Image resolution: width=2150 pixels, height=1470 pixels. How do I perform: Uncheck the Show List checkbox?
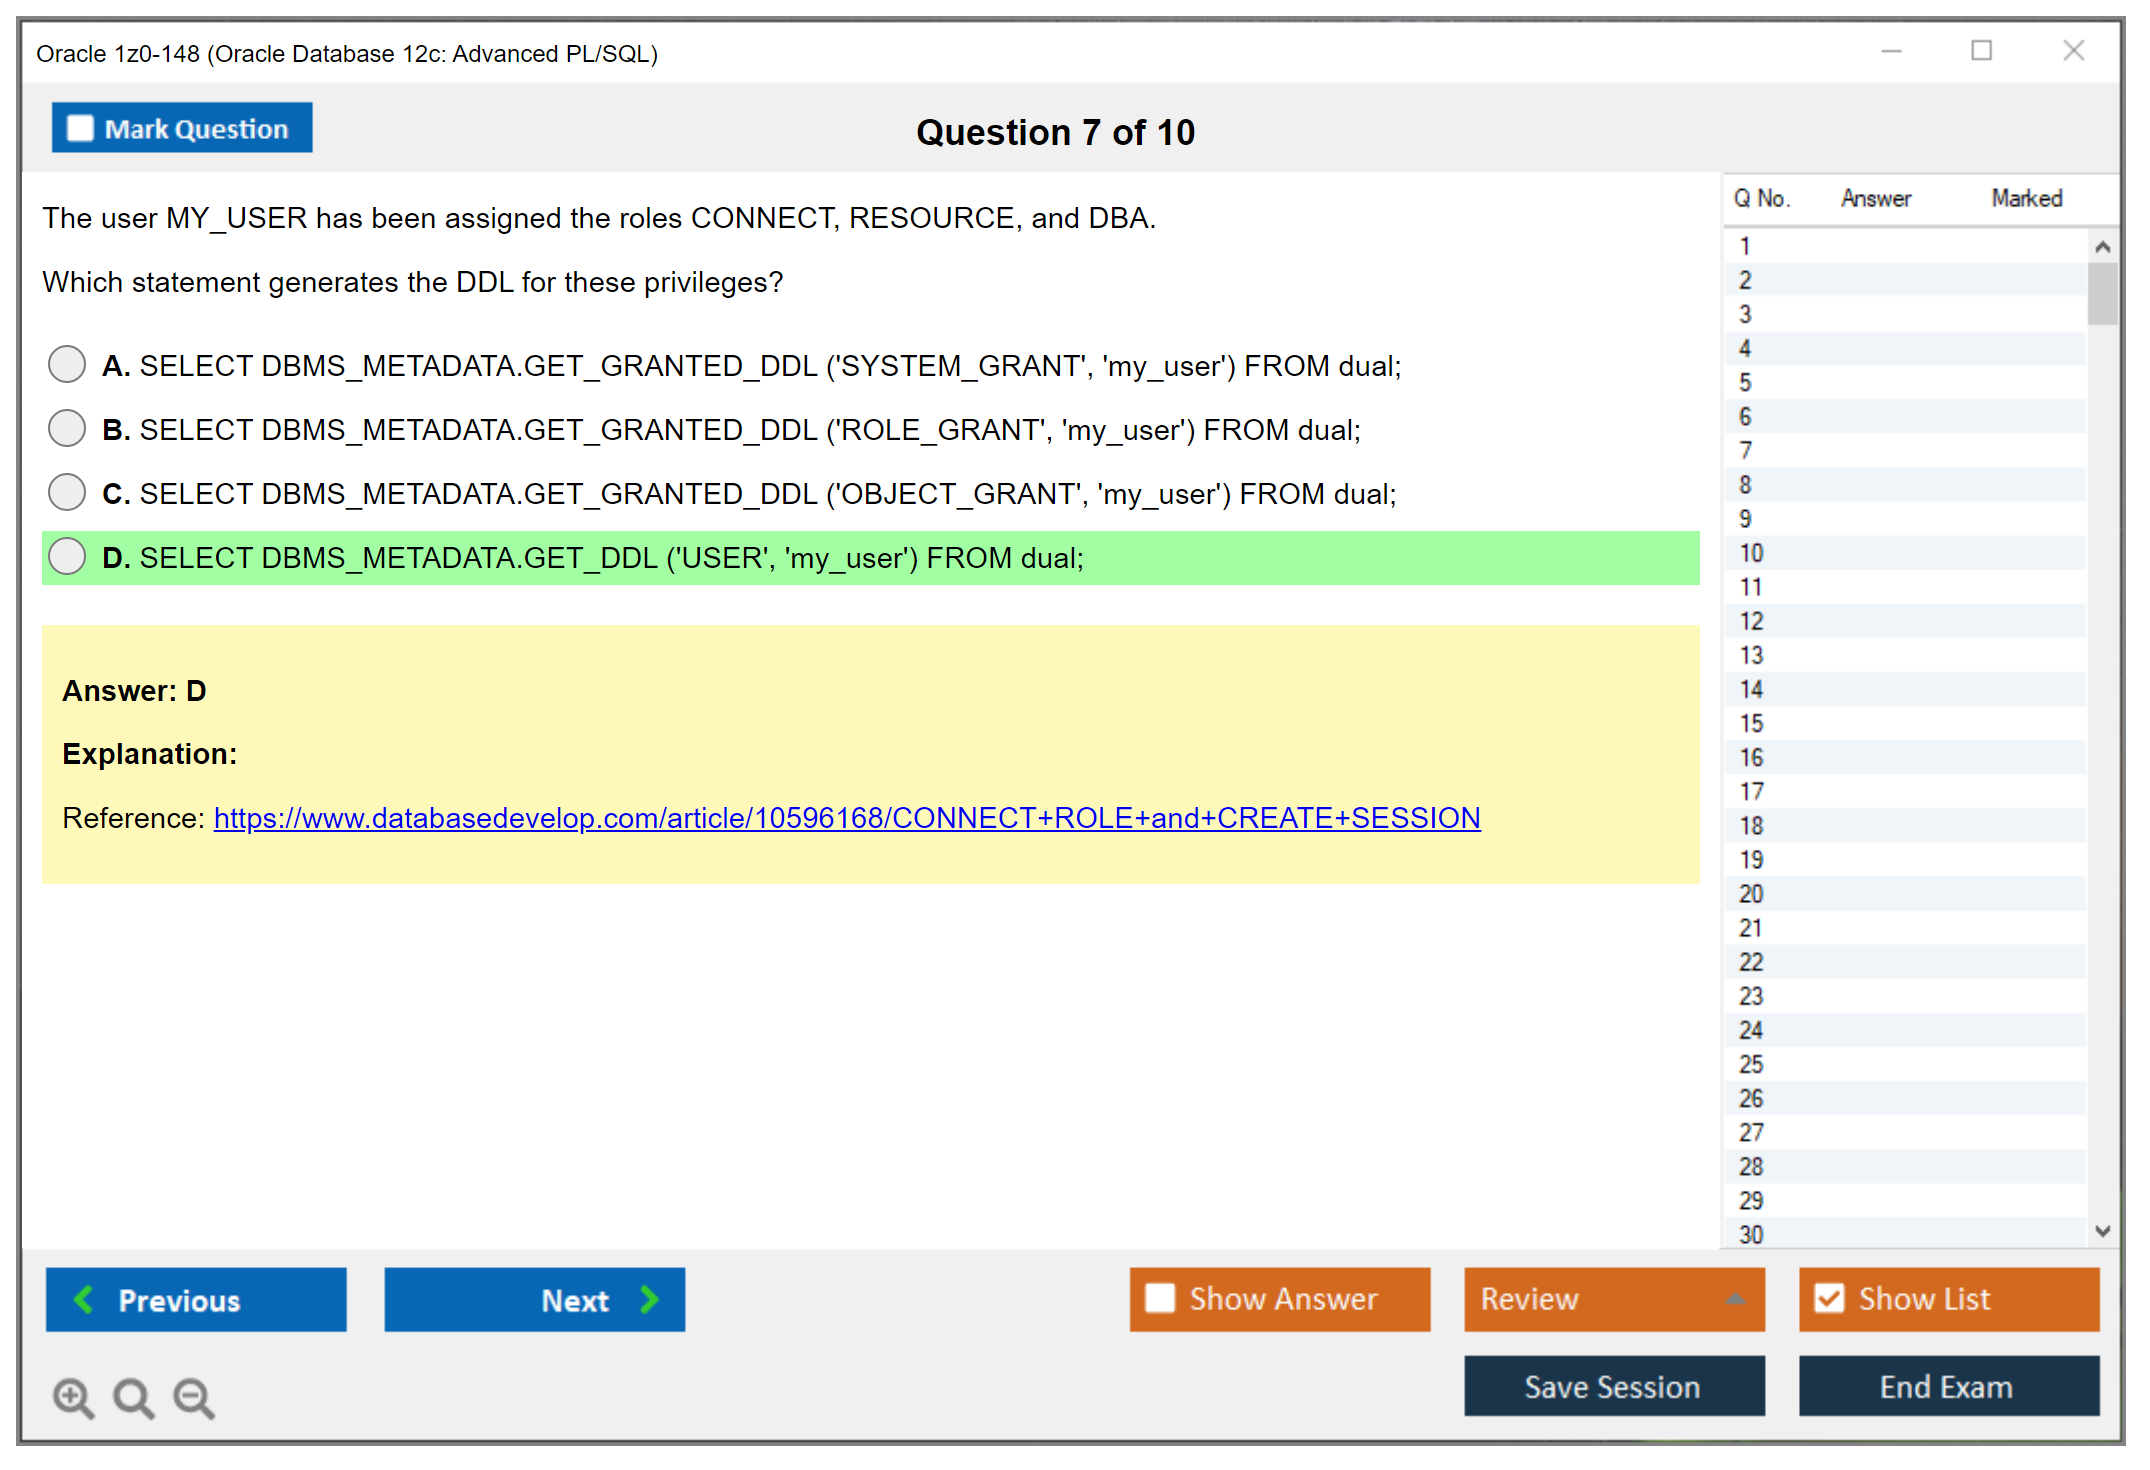click(x=1829, y=1298)
